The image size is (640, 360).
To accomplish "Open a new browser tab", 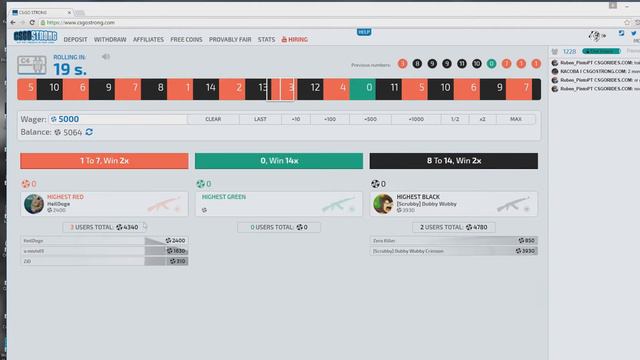I will 80,13.
